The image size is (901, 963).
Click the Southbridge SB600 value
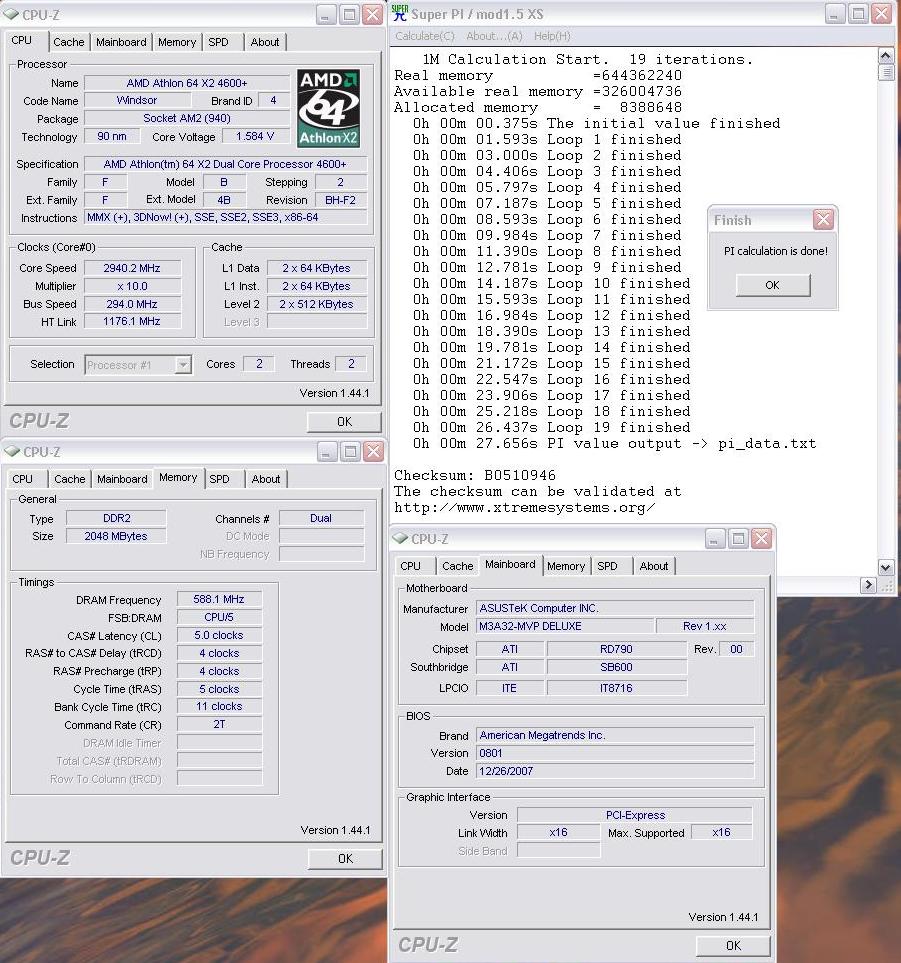(x=616, y=667)
